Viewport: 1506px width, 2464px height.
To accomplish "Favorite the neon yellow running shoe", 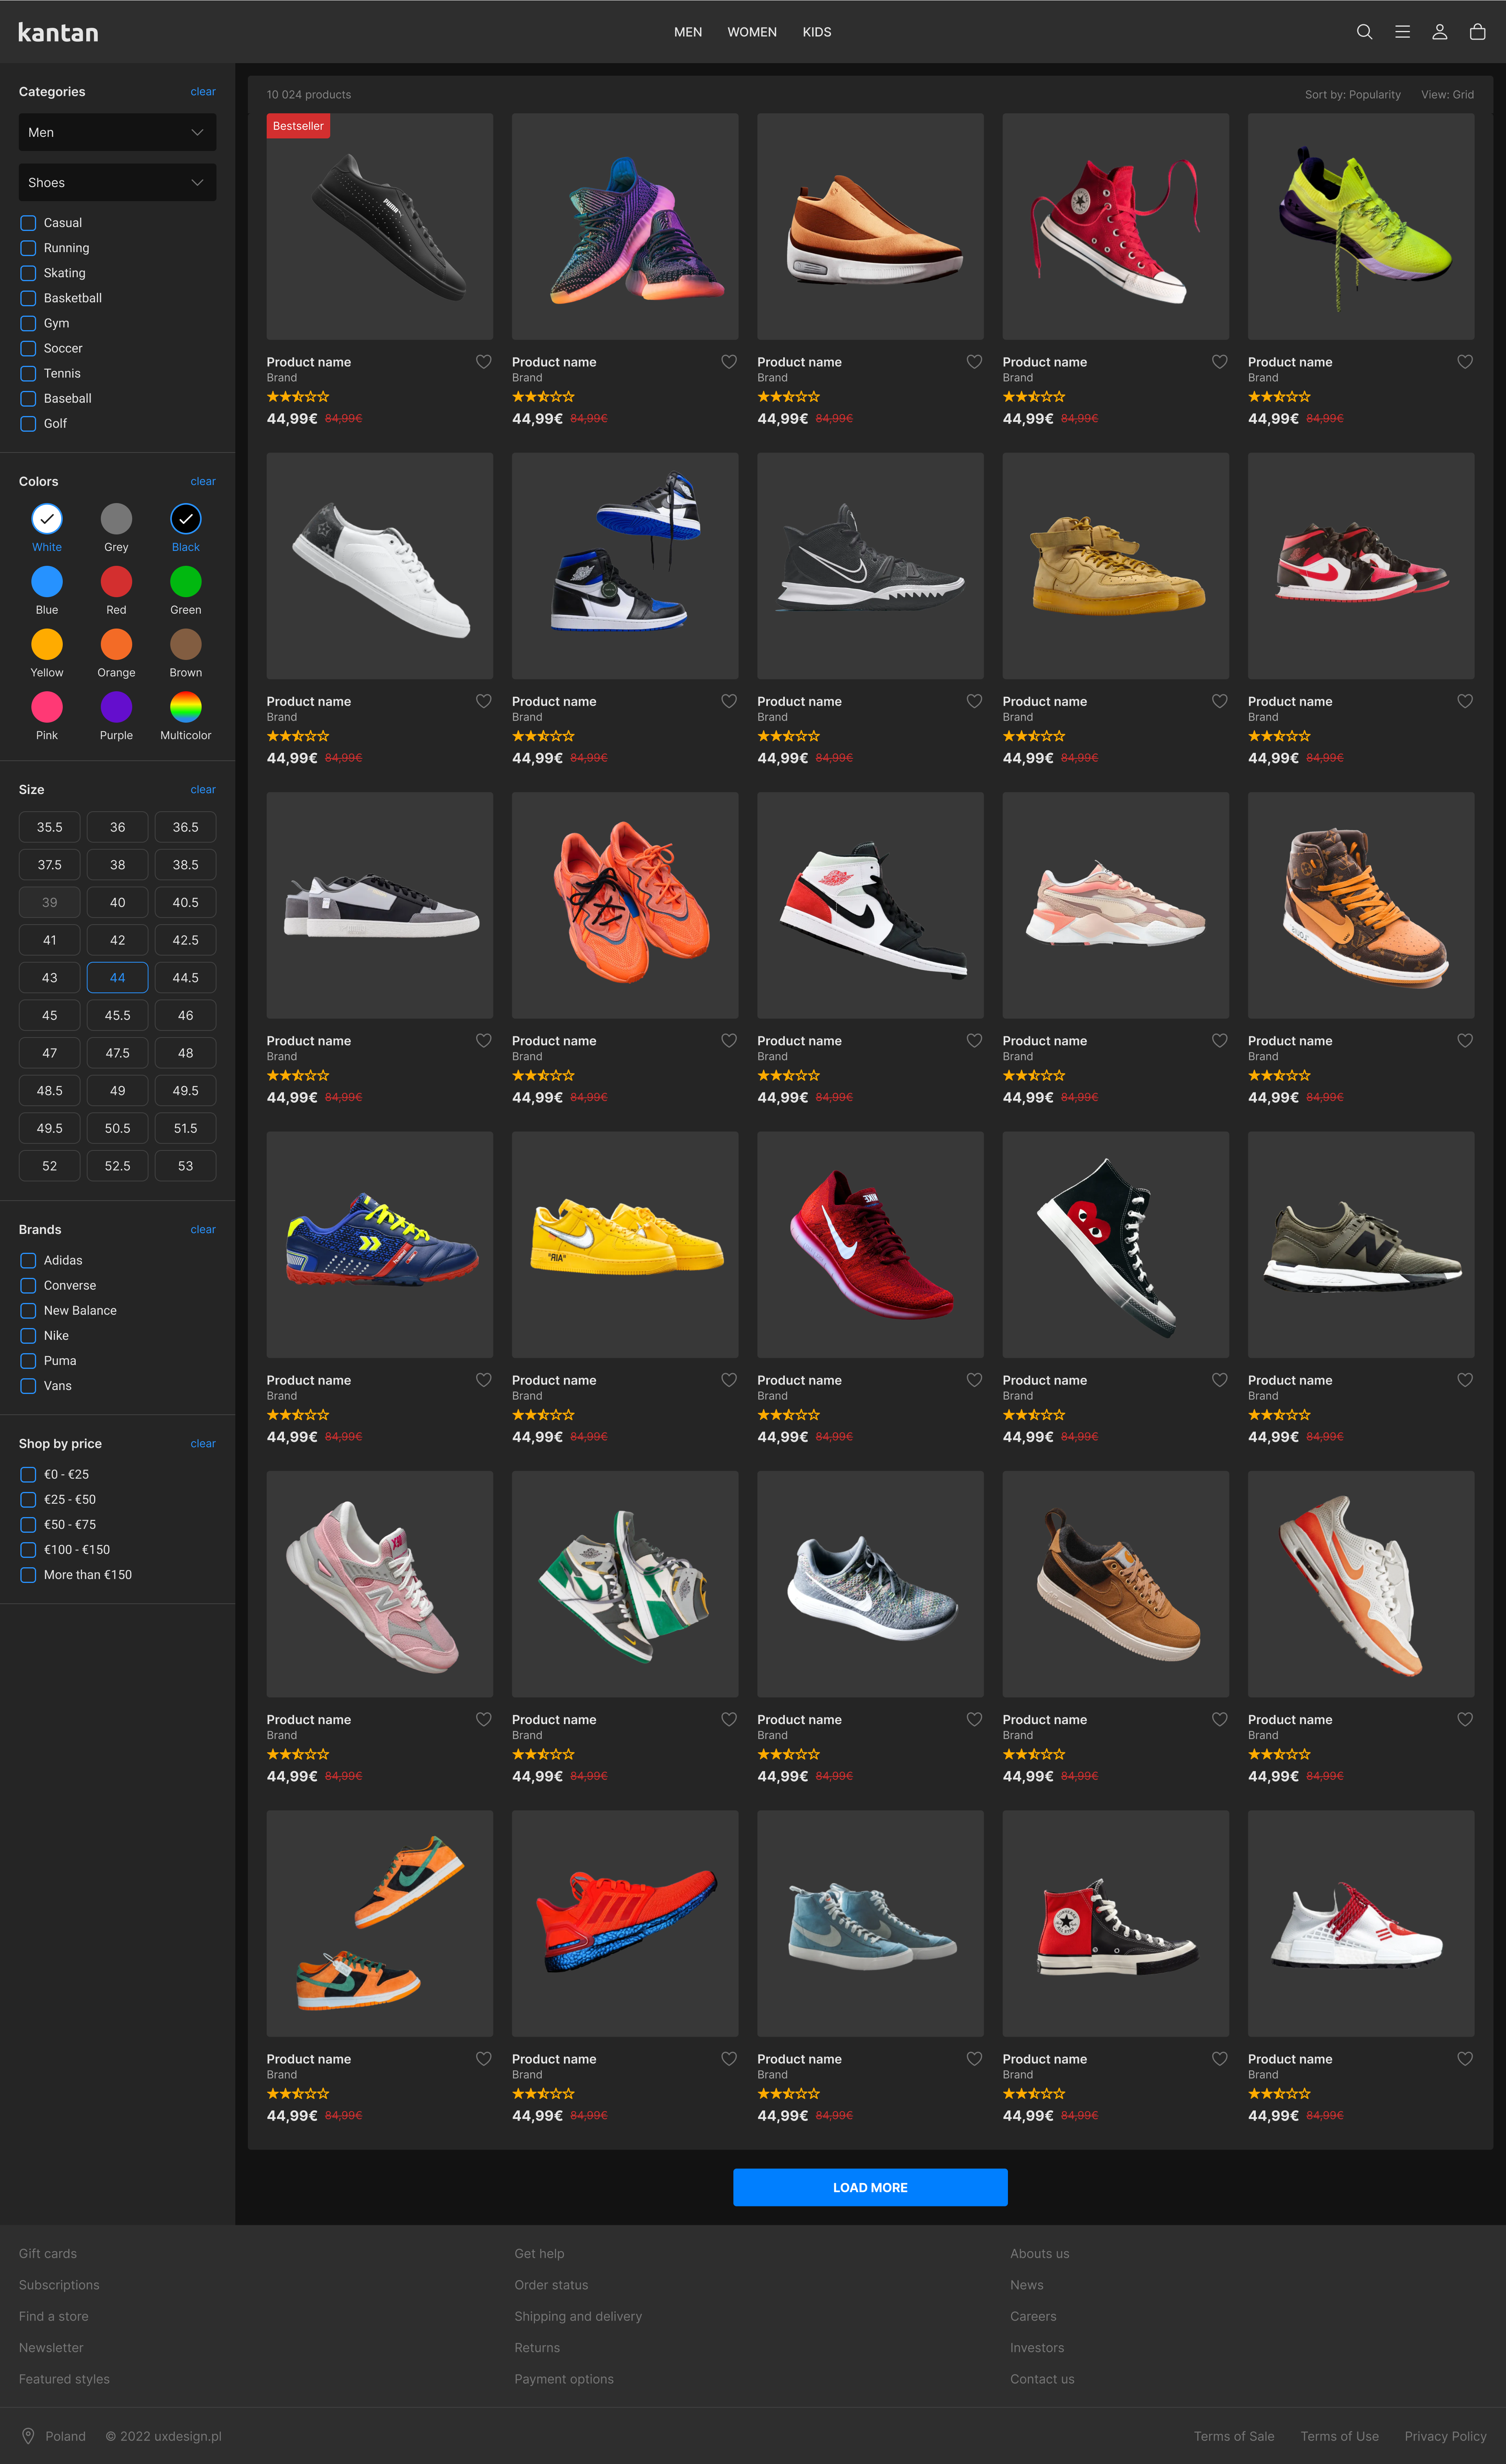I will click(1465, 362).
